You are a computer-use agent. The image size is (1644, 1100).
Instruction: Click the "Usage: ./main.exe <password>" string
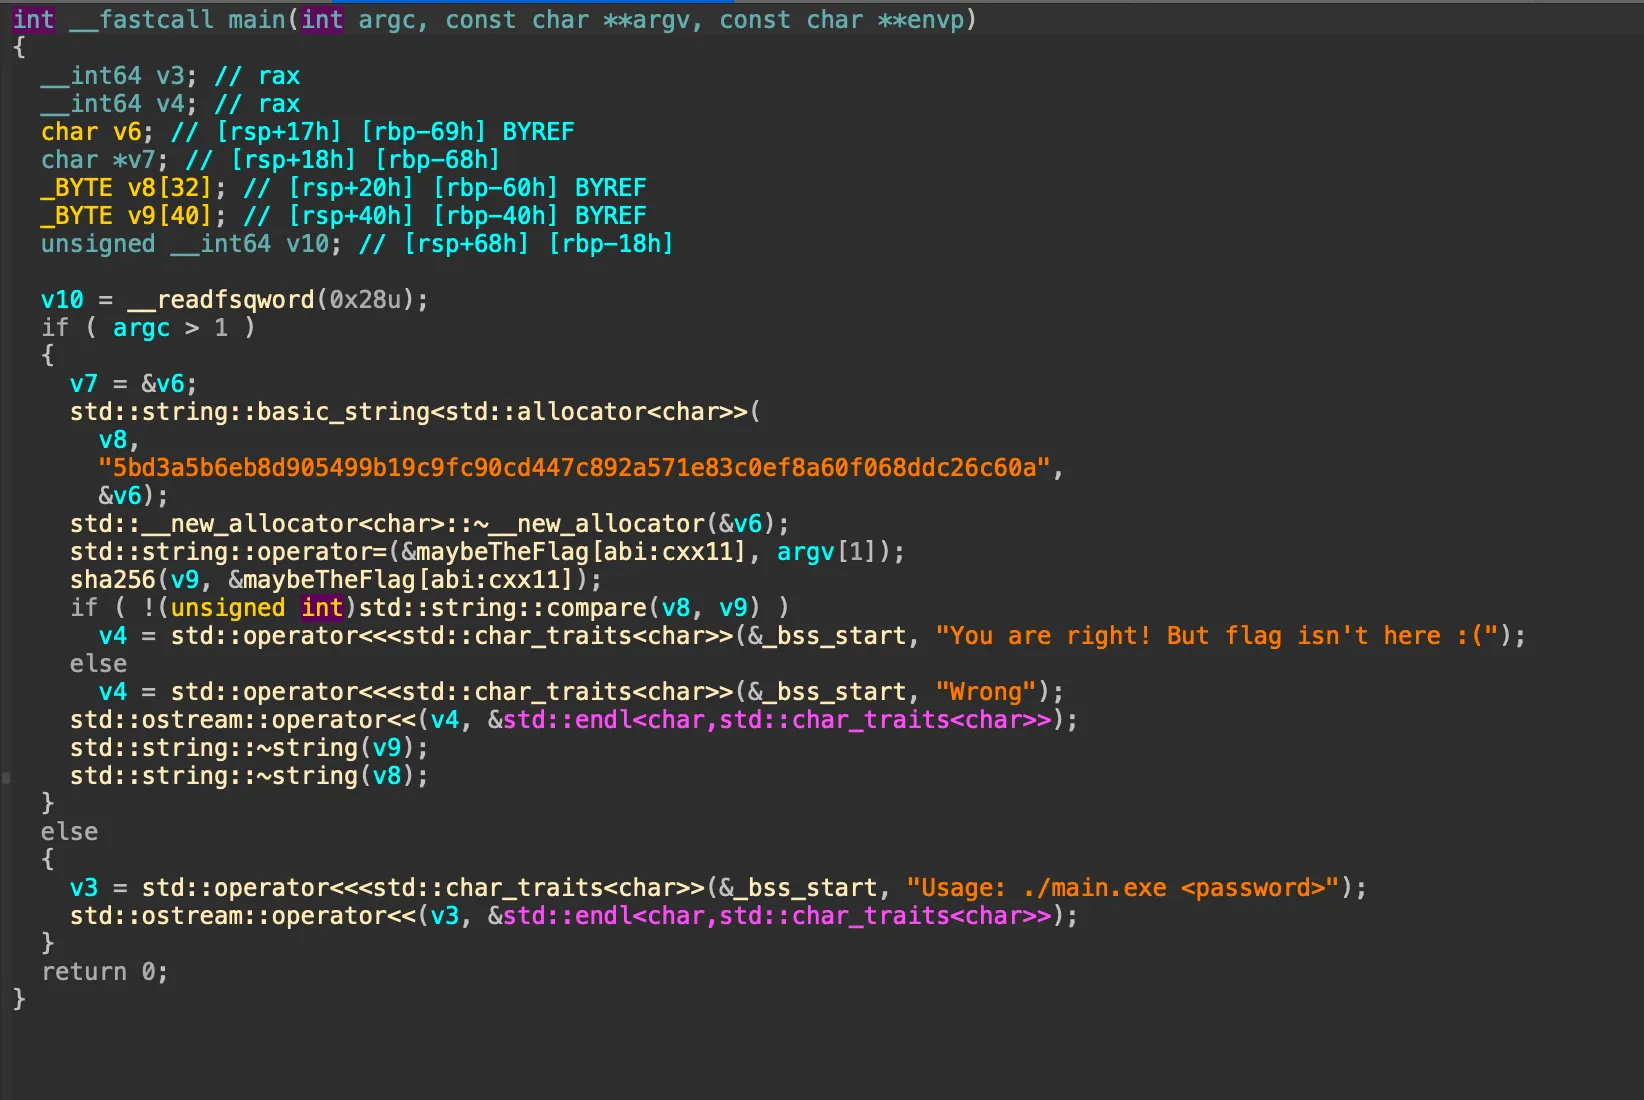tap(1123, 888)
